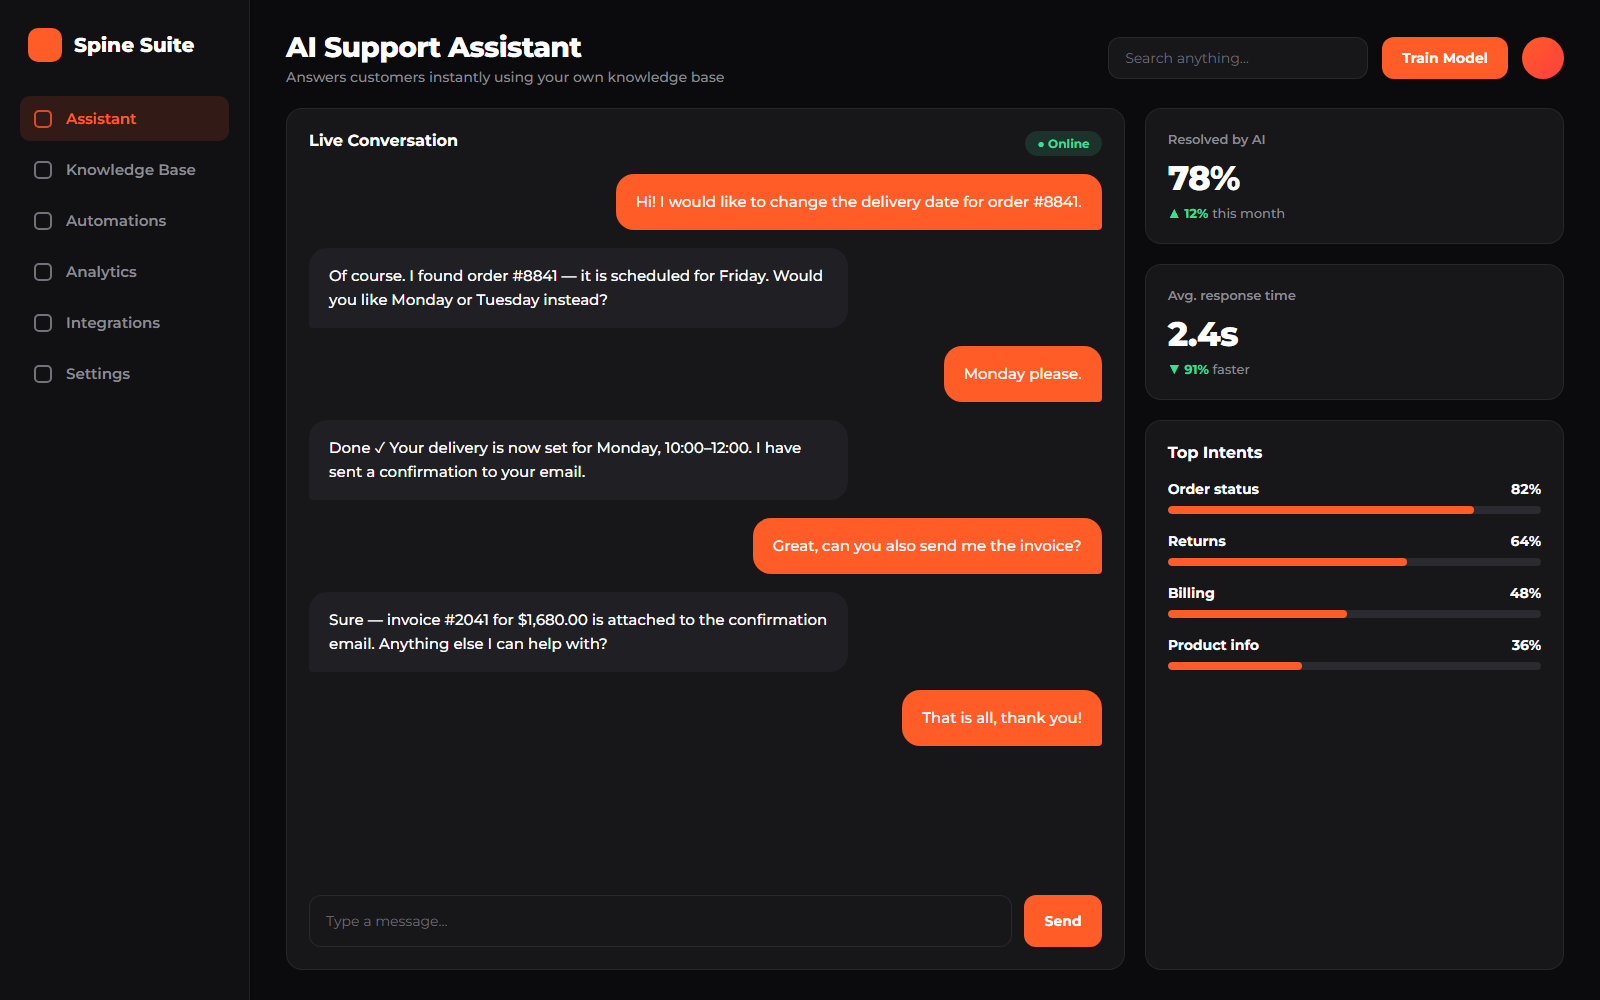Click the 78% resolved value

(x=1204, y=179)
